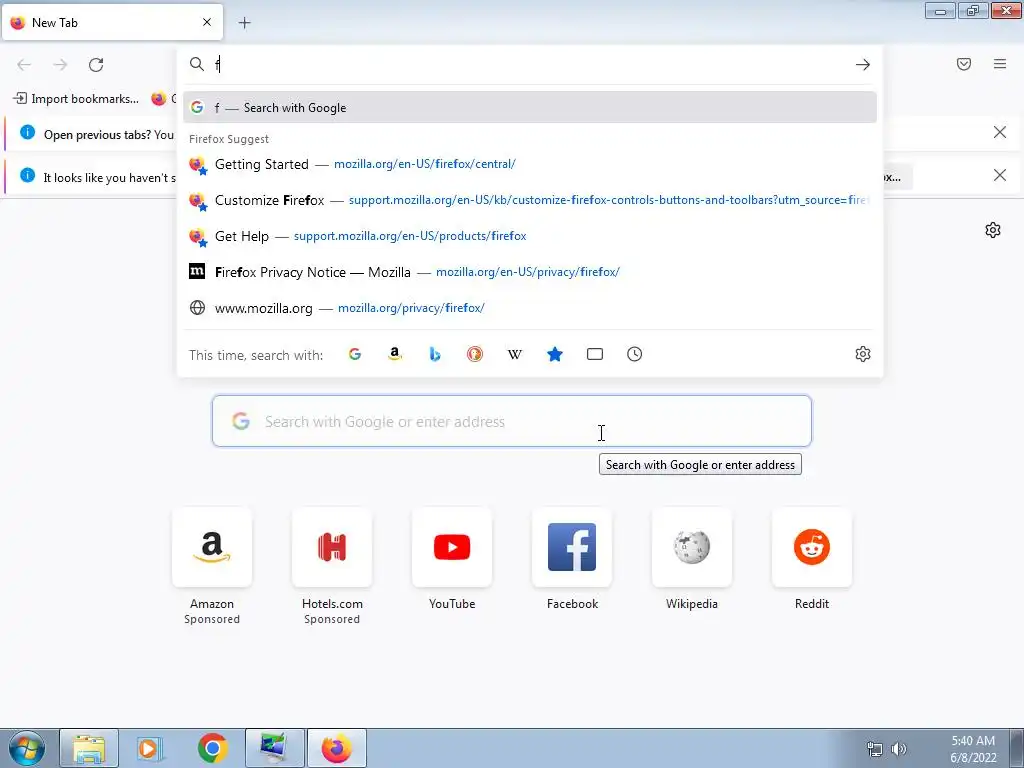
Task: Dismiss the 'It looks like you haven't' notification
Action: tap(1000, 175)
